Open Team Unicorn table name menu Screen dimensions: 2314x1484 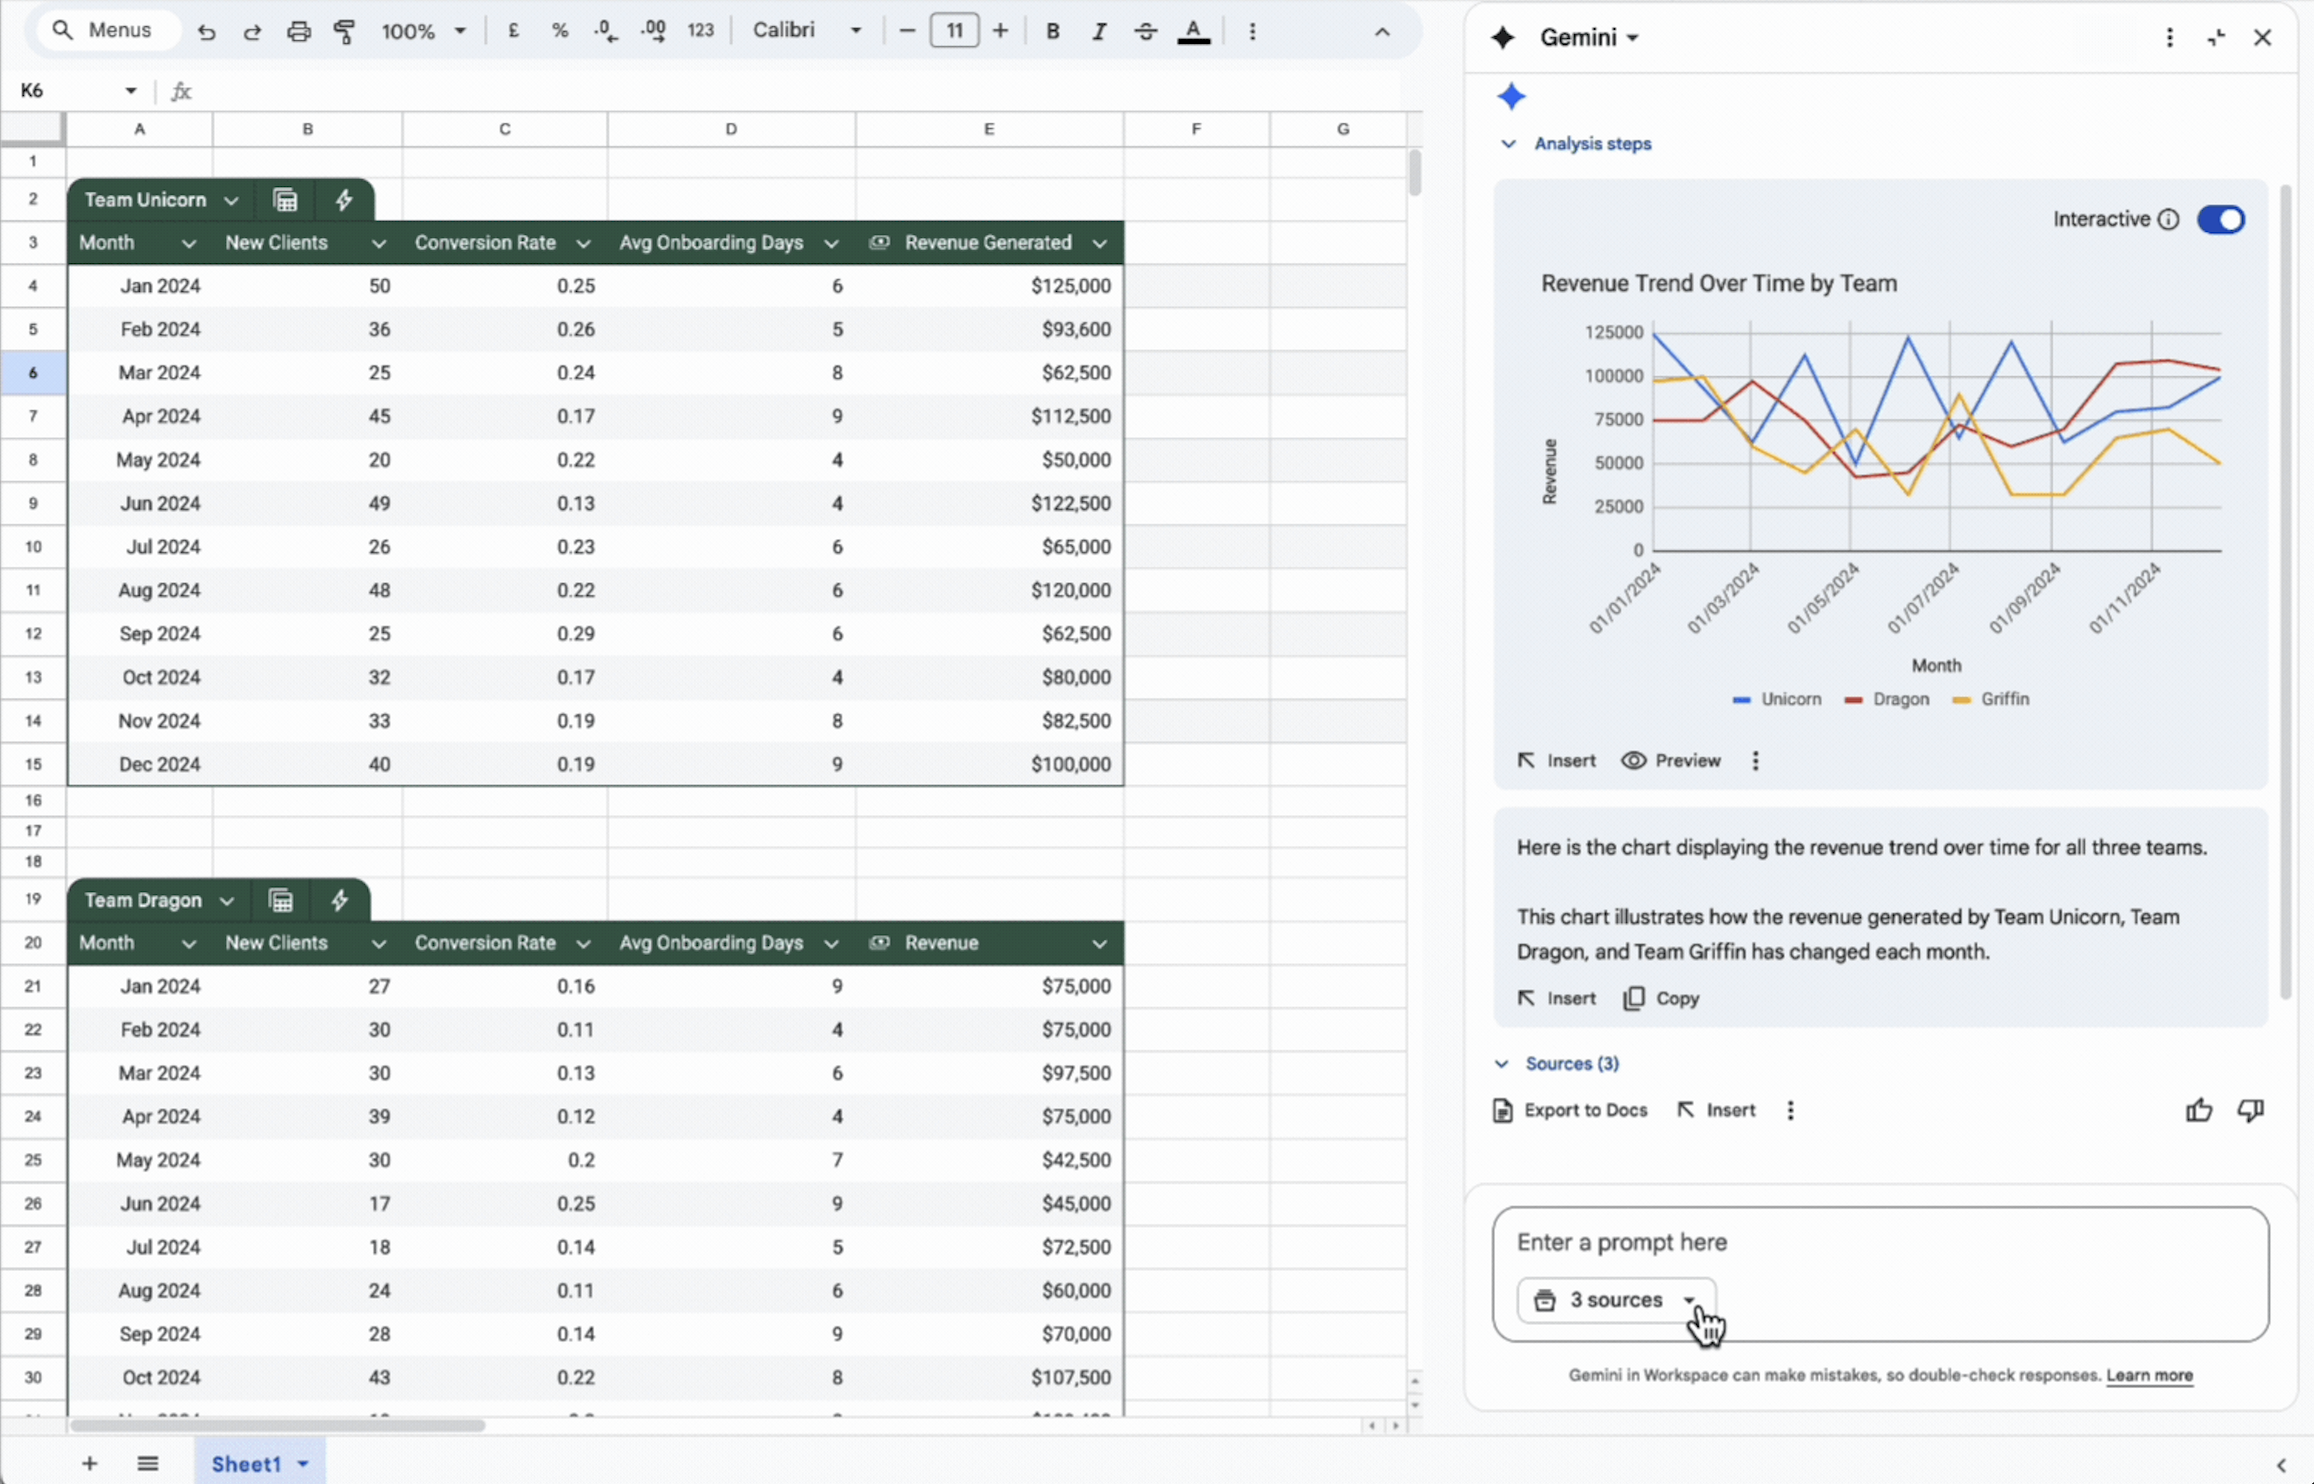[160, 200]
